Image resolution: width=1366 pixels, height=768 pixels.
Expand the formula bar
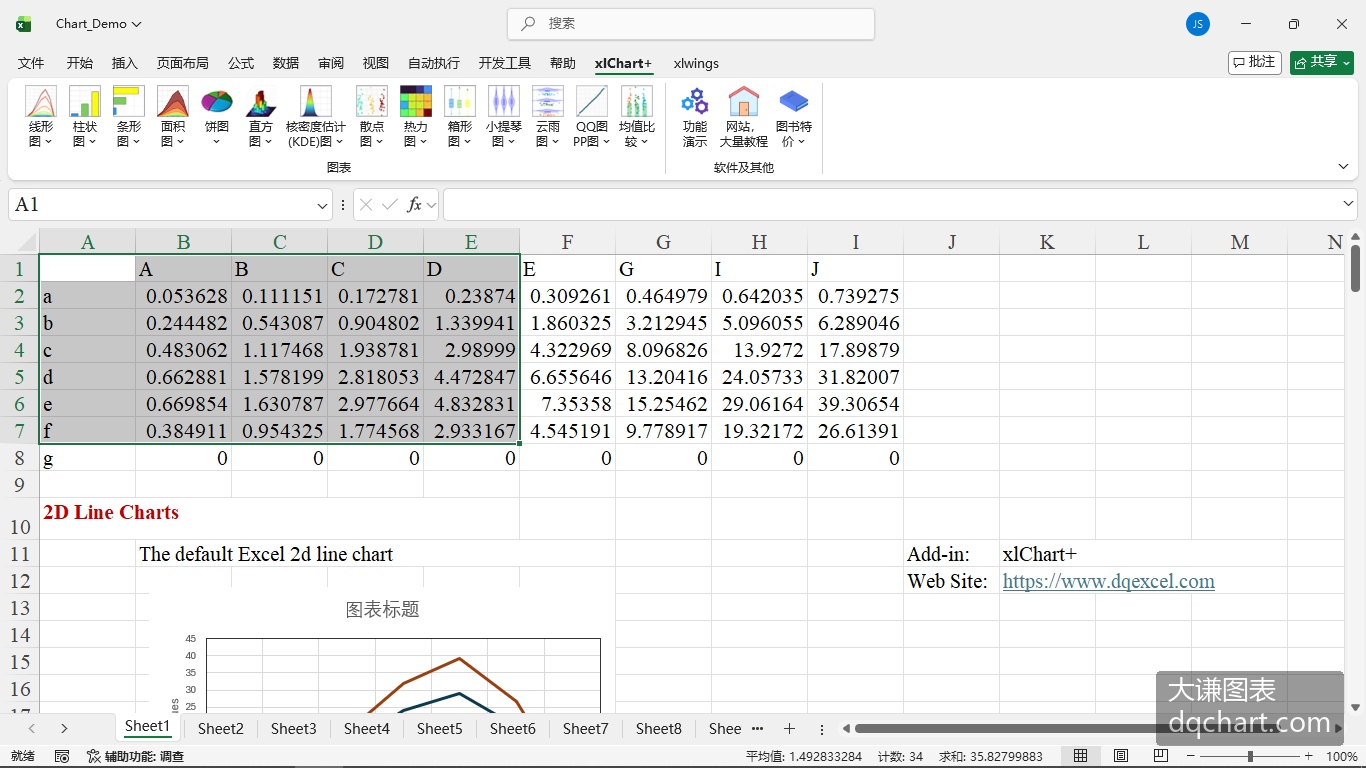pos(1348,204)
